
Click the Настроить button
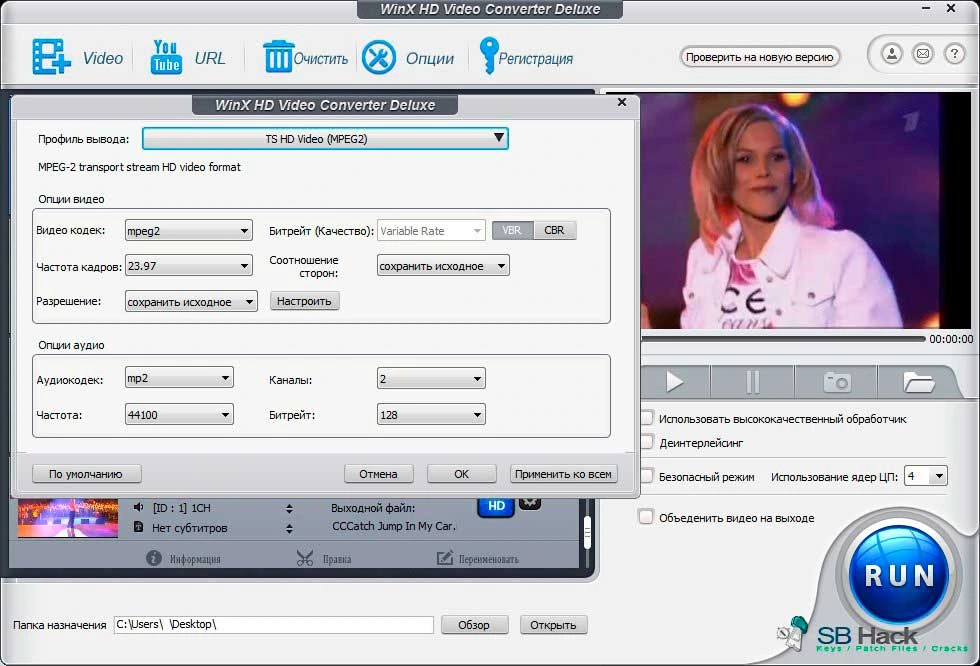pos(304,301)
